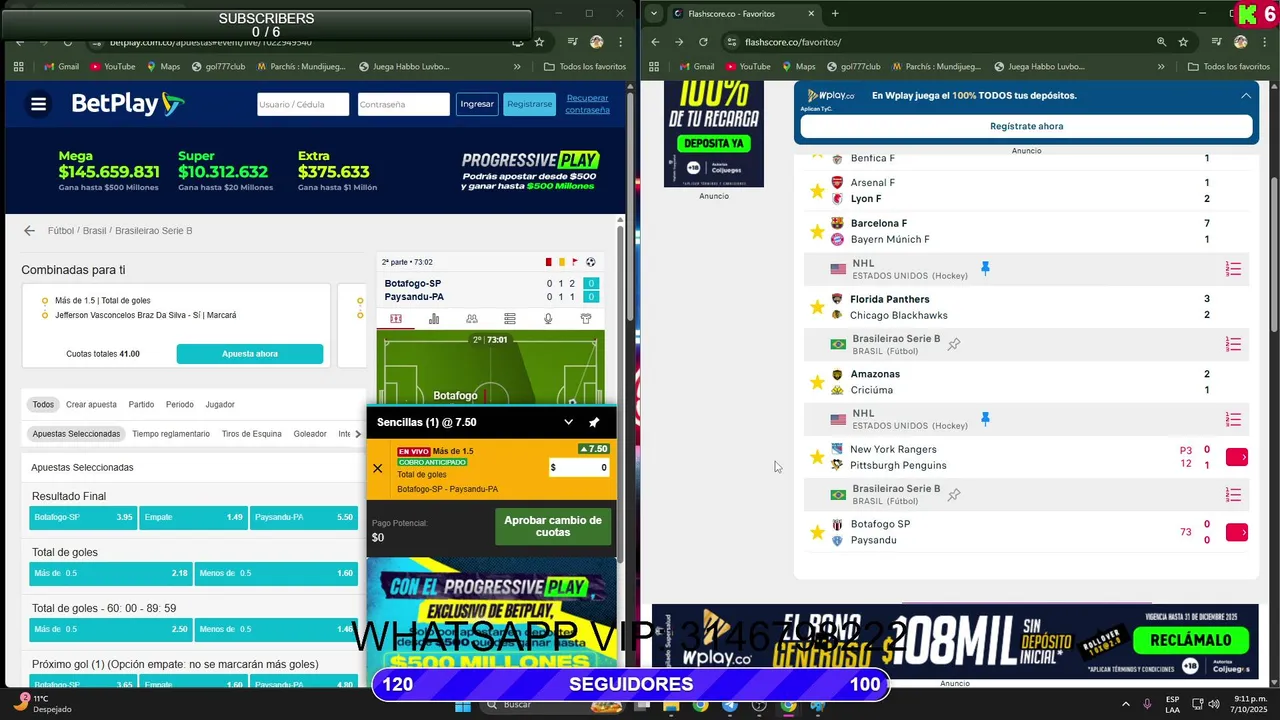Open a new tab in the Flashscore window

(835, 13)
